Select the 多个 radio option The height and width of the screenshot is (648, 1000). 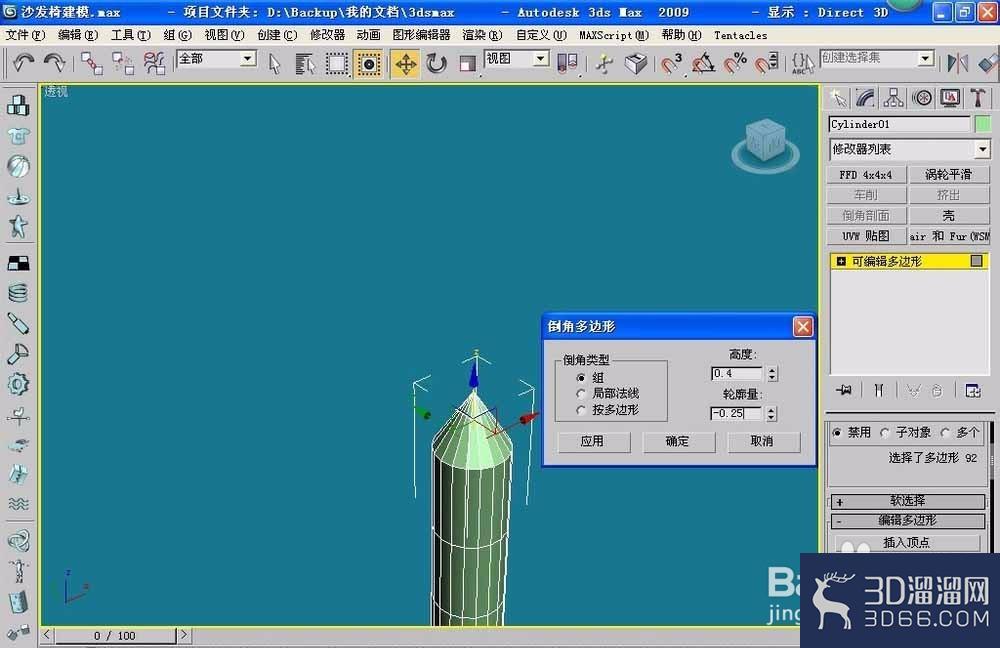click(x=945, y=432)
